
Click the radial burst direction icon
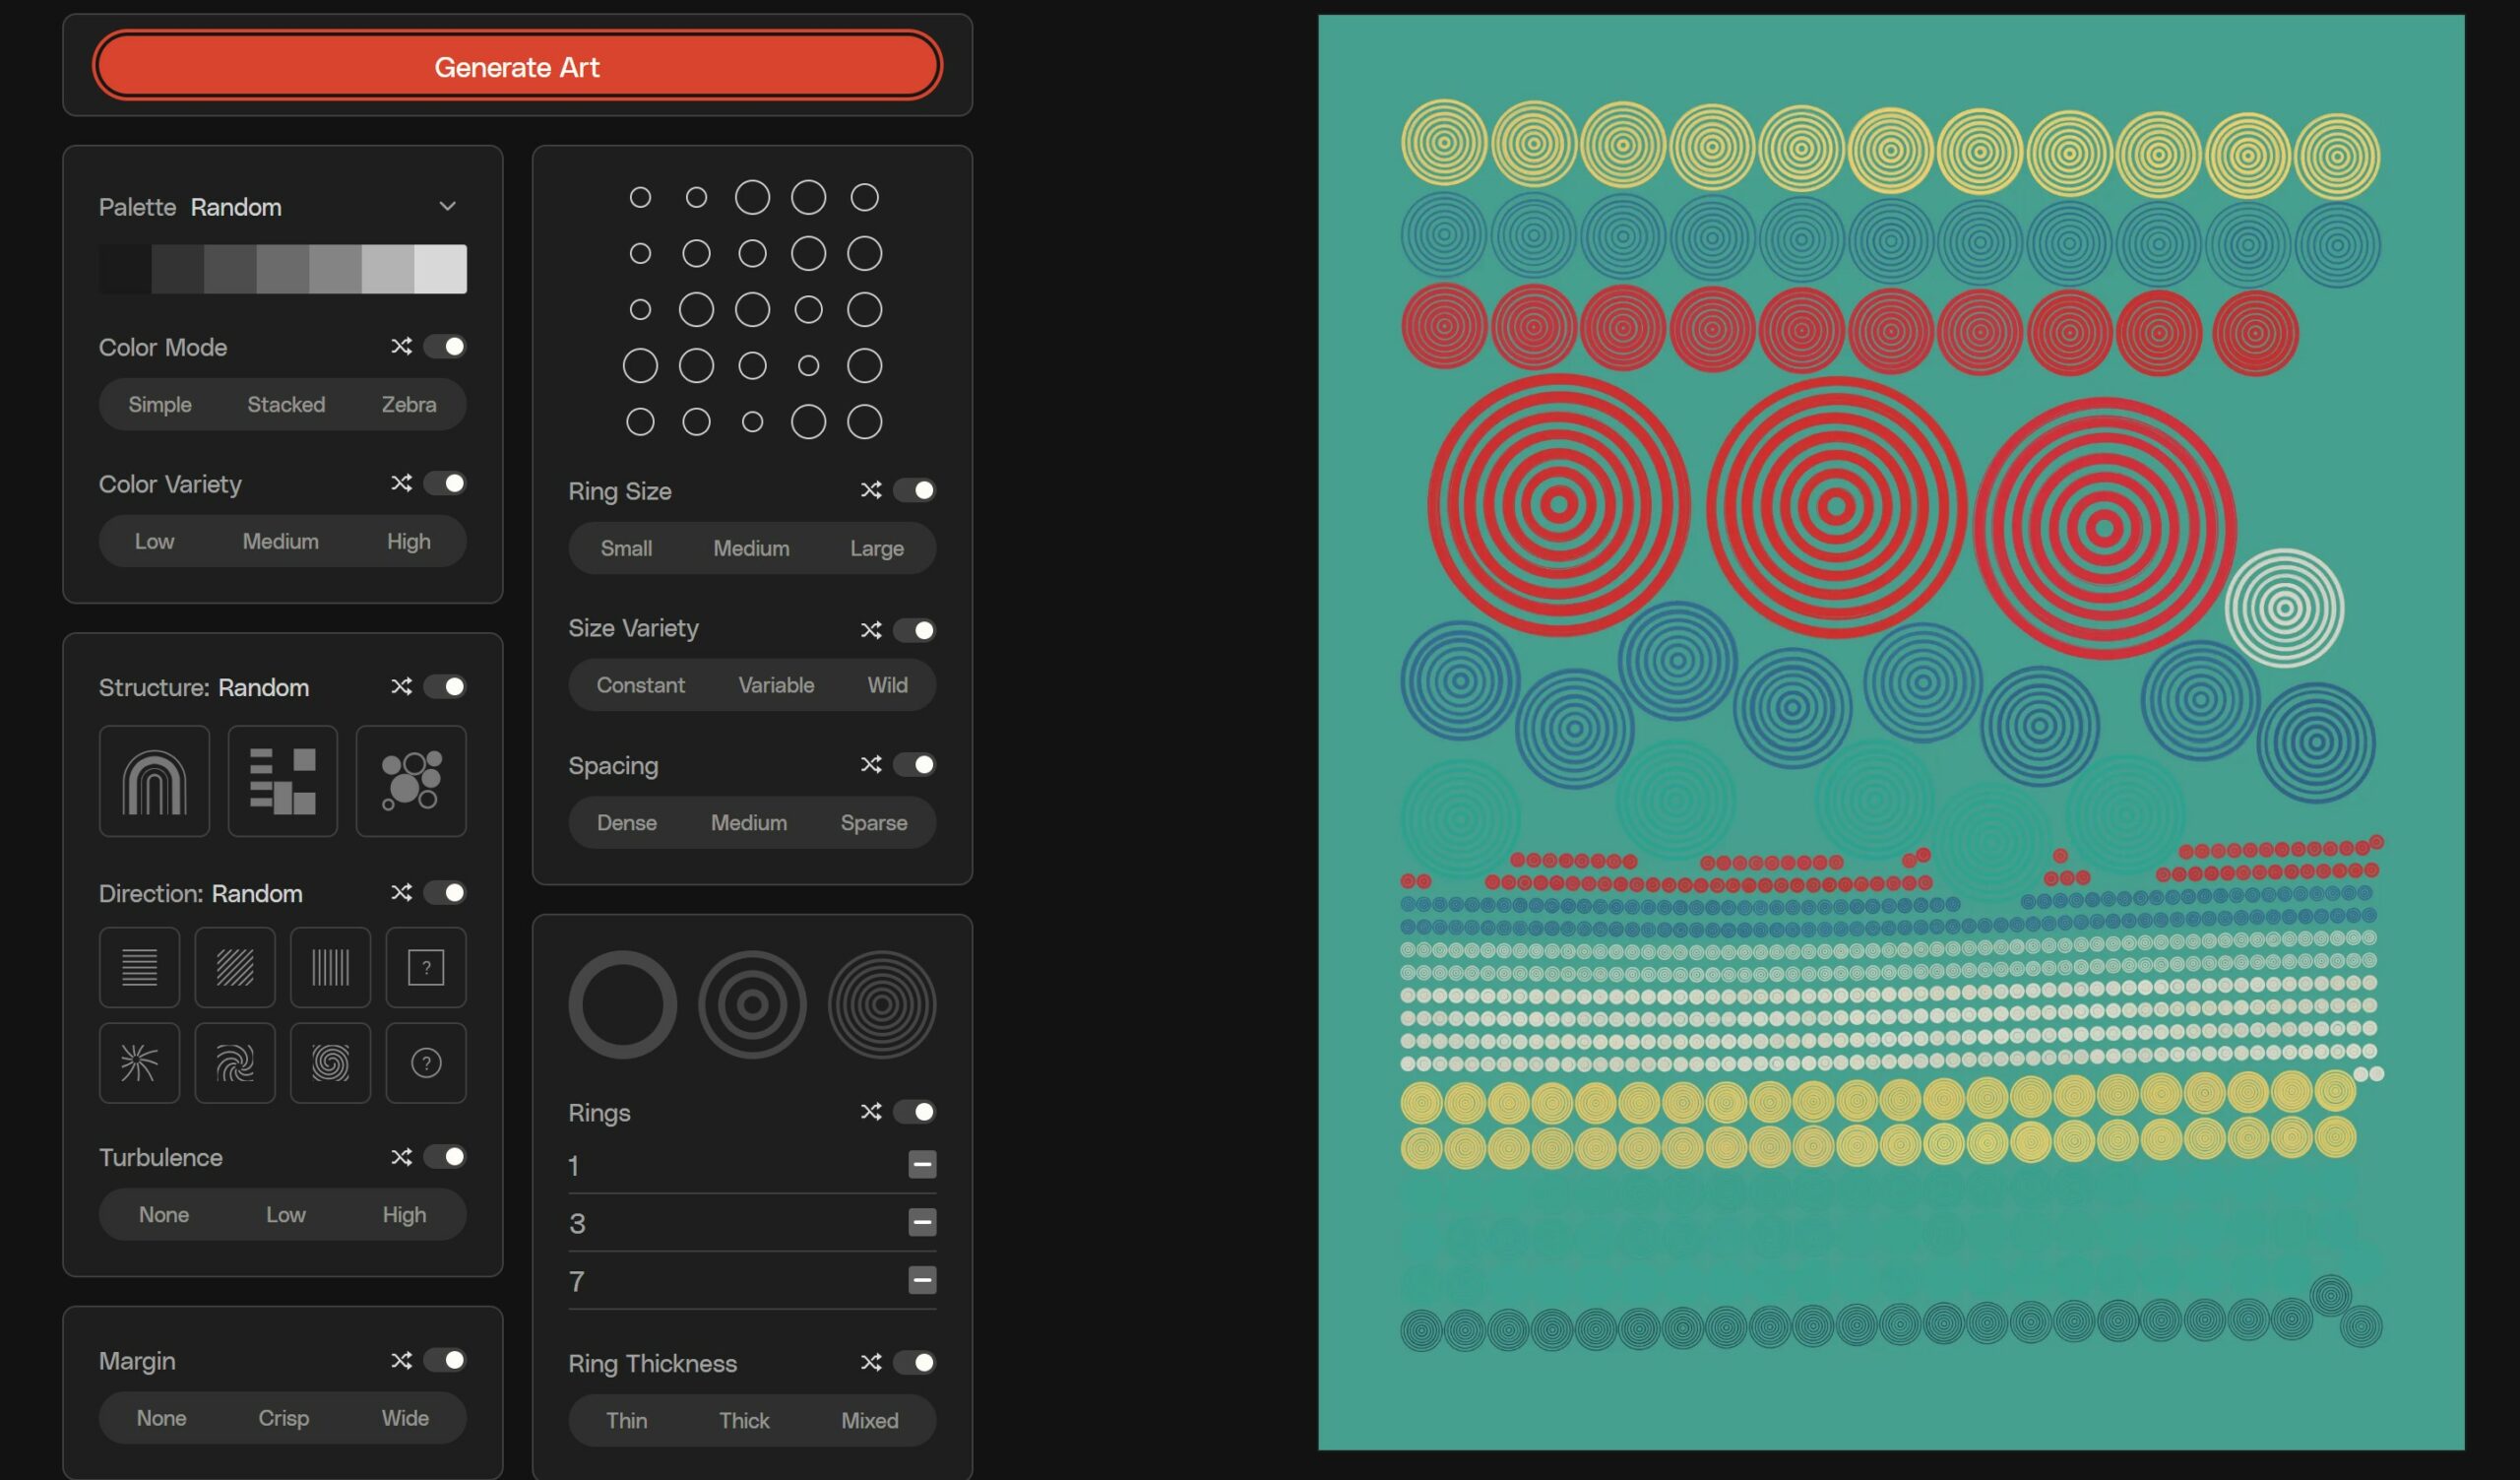click(139, 1062)
